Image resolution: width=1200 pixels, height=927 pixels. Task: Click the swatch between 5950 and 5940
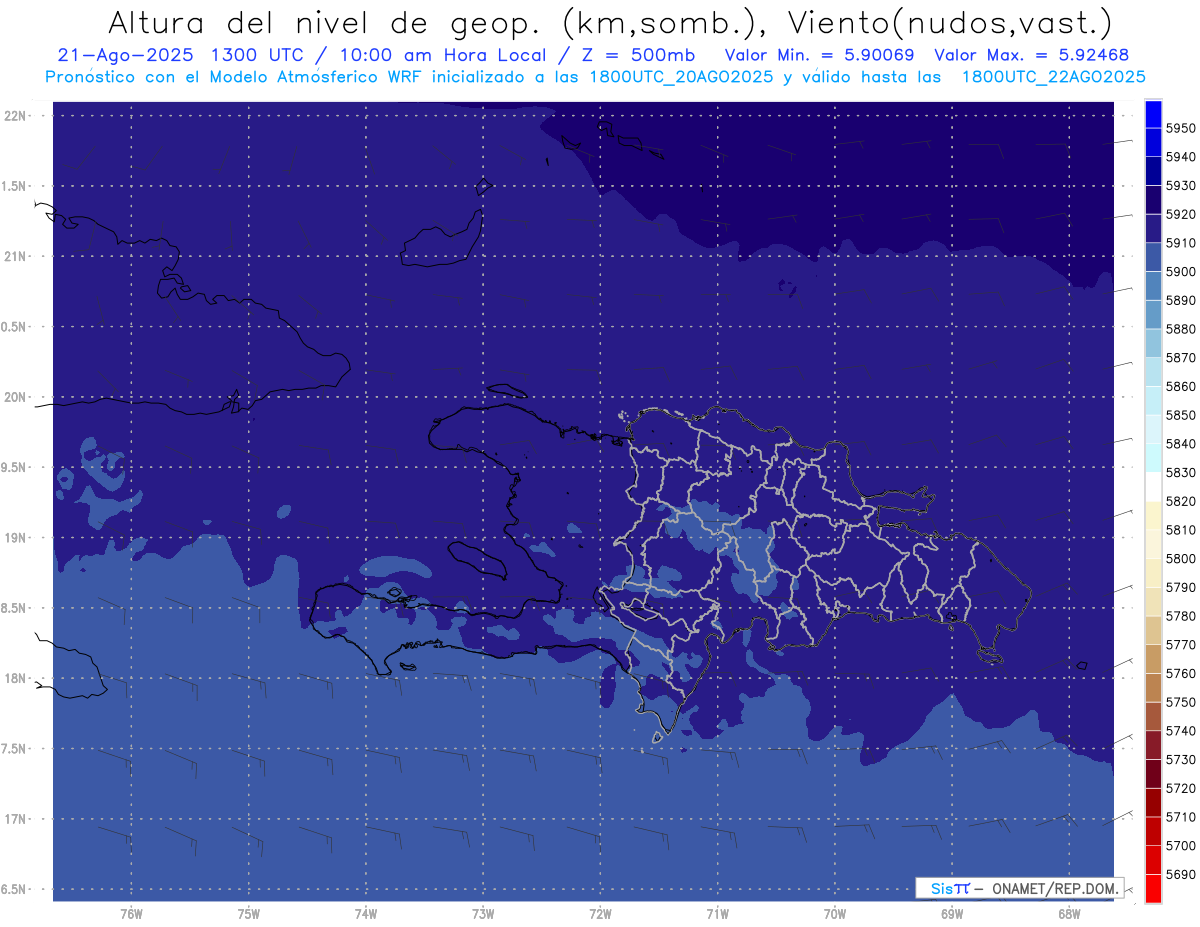click(1153, 142)
